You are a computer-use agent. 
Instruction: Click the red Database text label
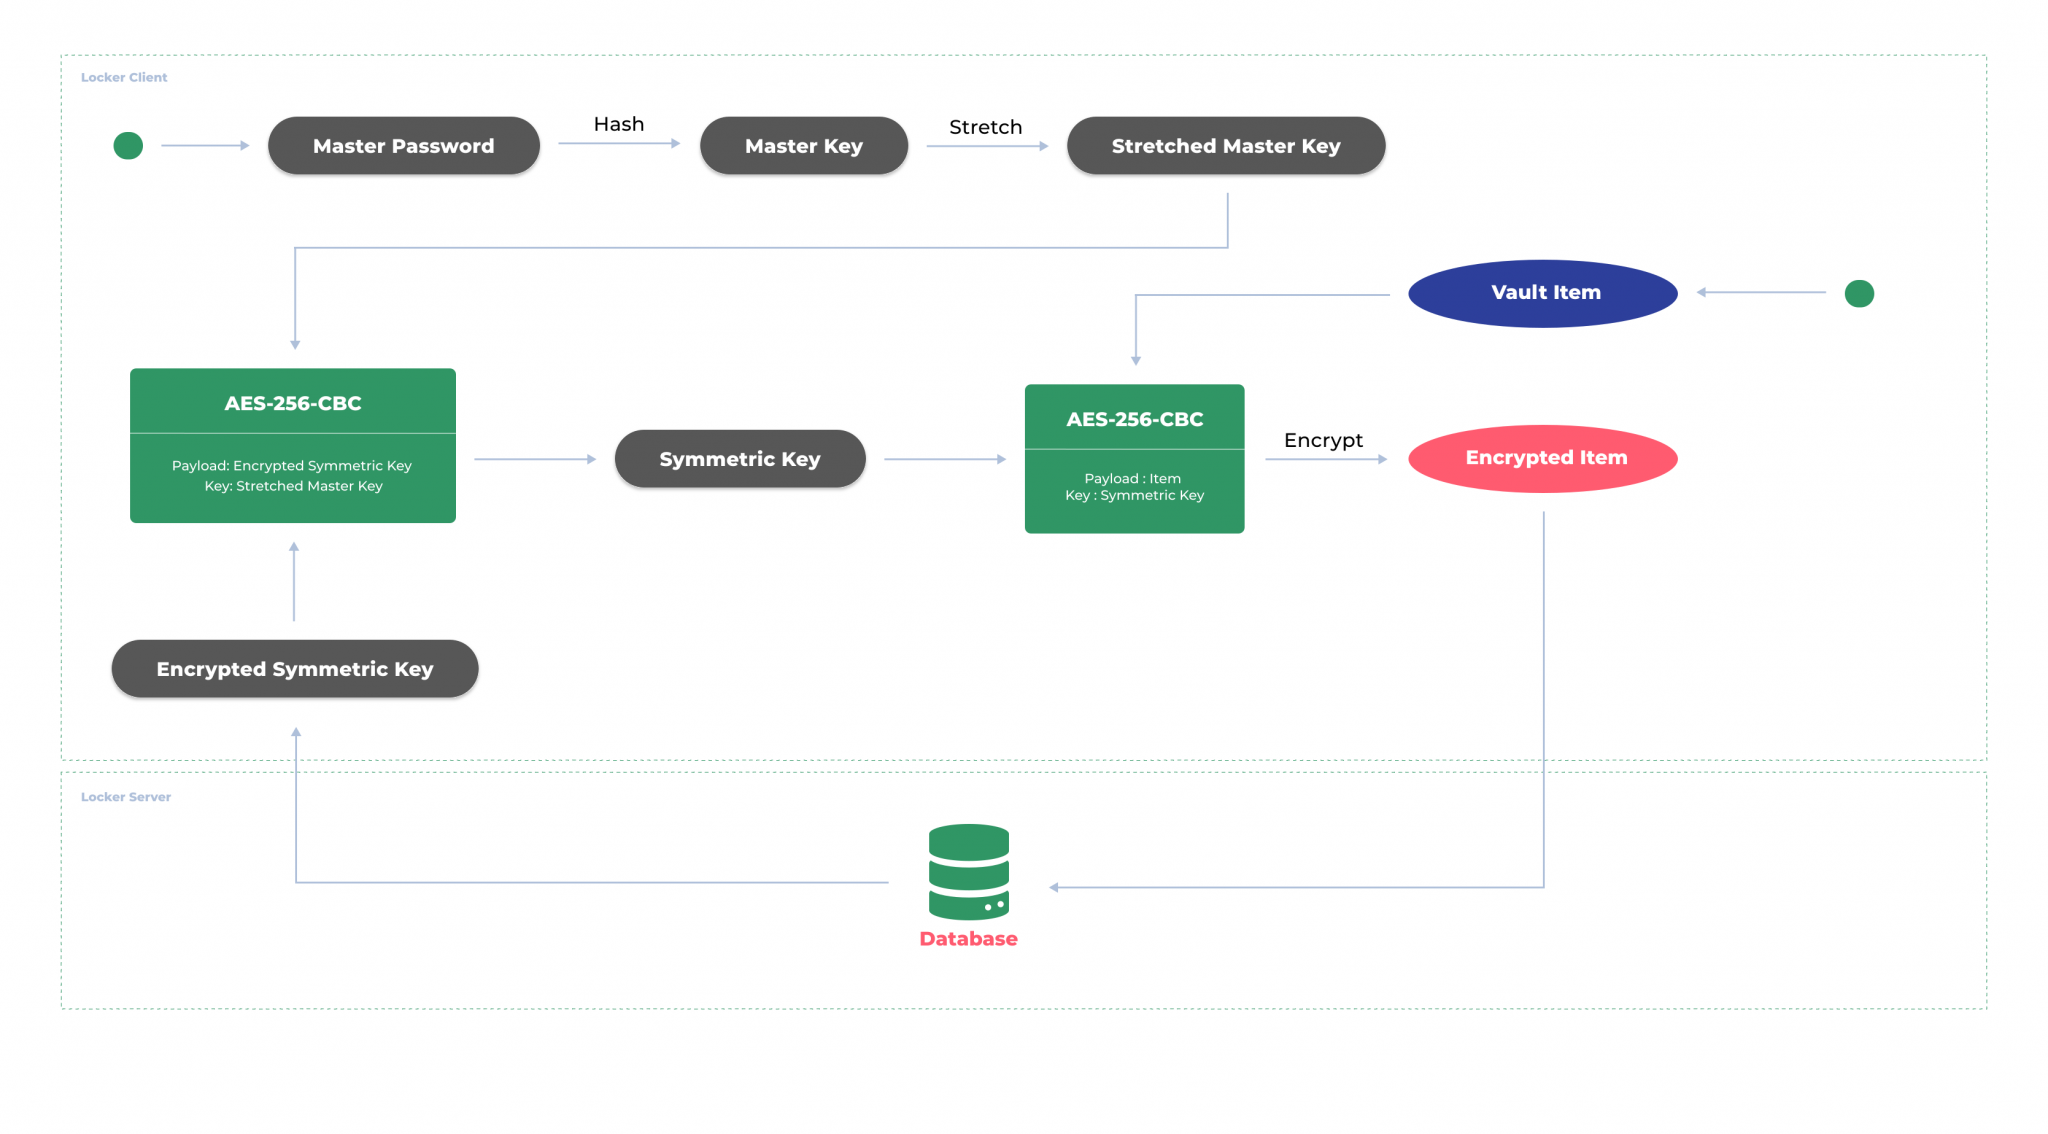tap(968, 939)
